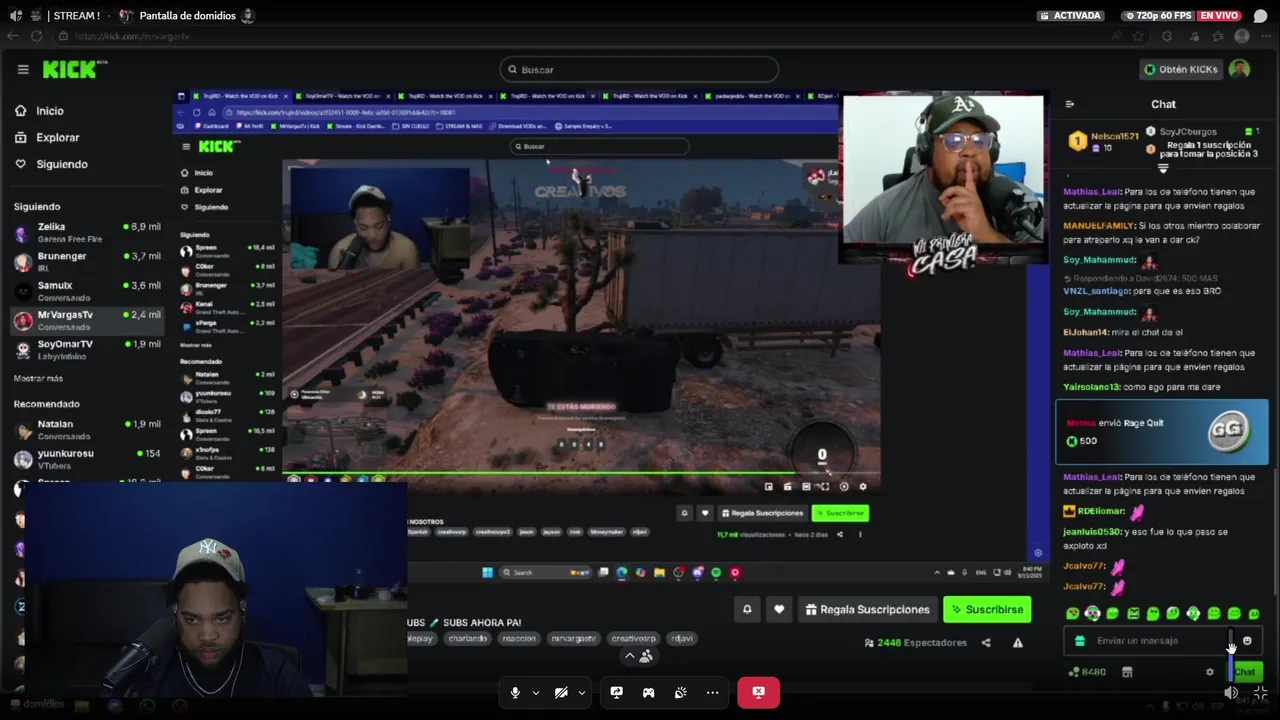Click the red disconnect button
Image resolution: width=1280 pixels, height=720 pixels.
[759, 692]
